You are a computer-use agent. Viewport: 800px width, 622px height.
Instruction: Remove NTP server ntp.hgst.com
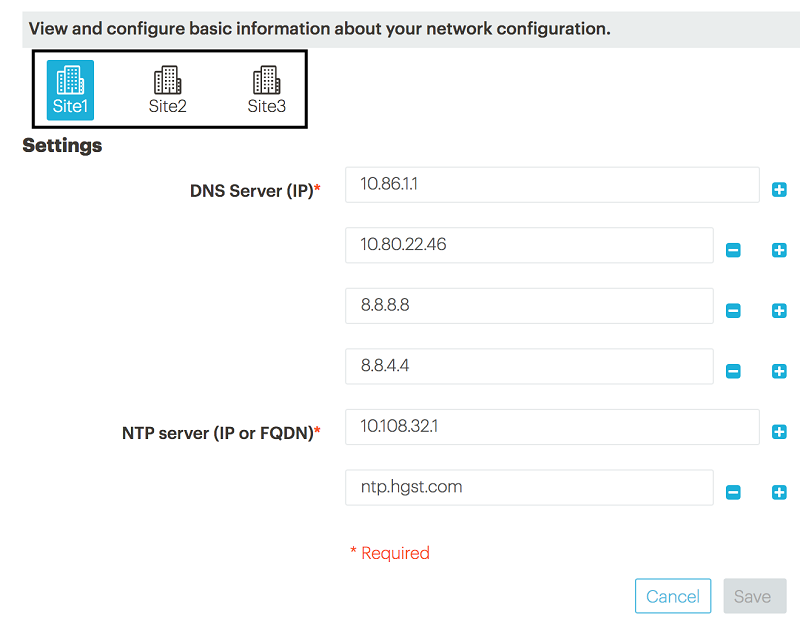click(733, 492)
